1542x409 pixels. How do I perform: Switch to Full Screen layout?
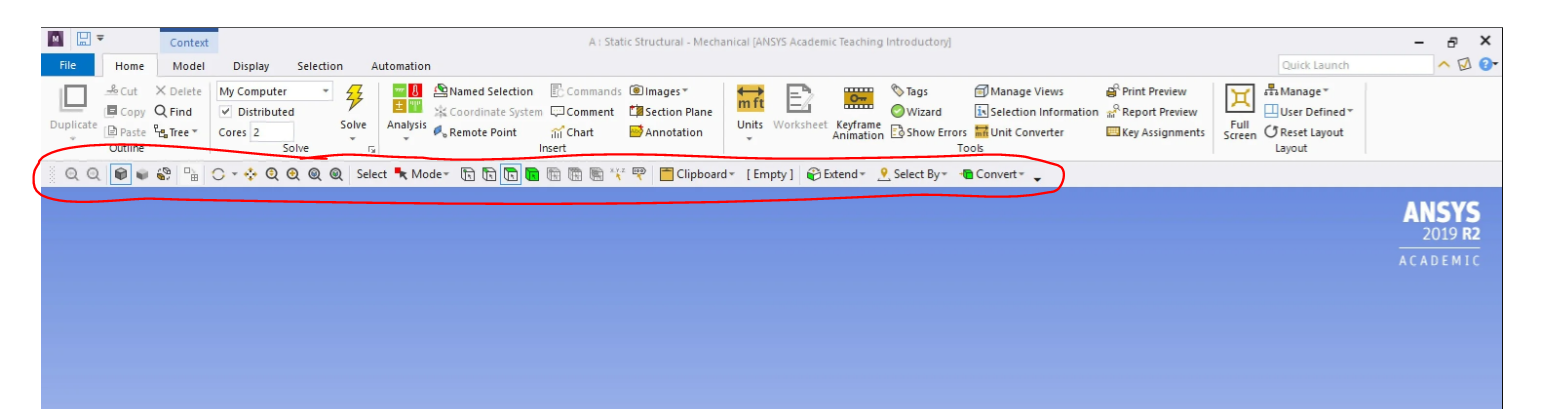(1239, 112)
